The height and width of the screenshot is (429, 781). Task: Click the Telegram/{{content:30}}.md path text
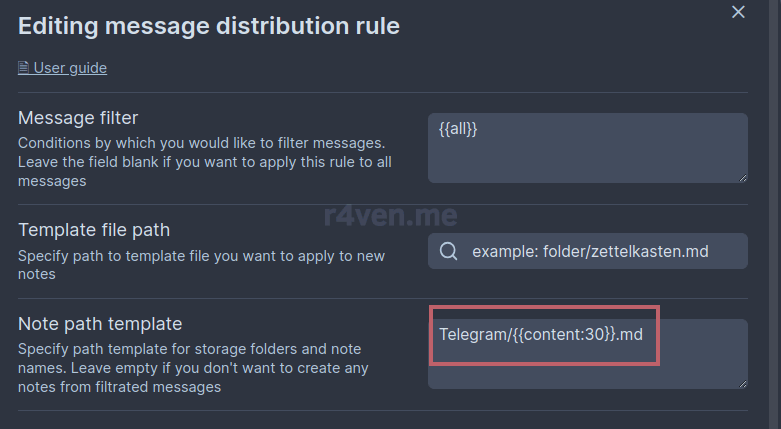tap(541, 334)
